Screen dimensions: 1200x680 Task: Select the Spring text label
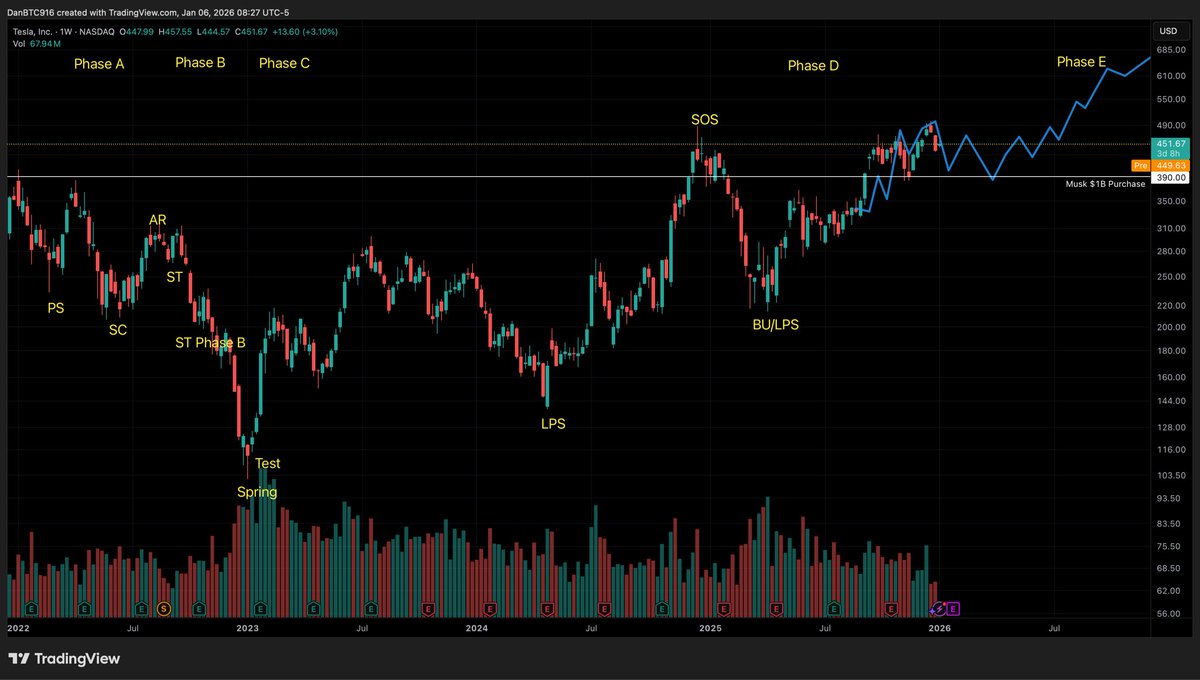point(257,492)
